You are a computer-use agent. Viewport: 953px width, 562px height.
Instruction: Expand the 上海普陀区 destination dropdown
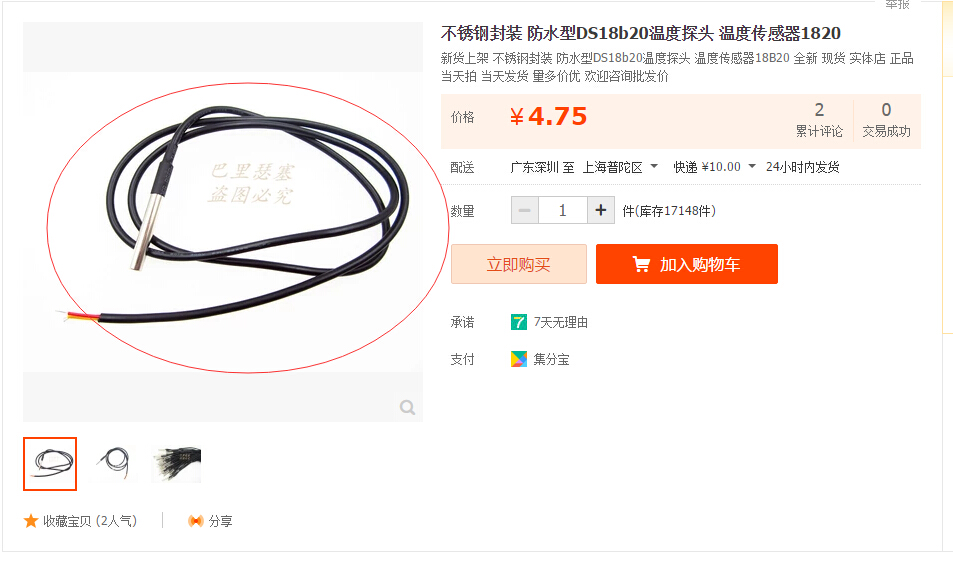[654, 166]
